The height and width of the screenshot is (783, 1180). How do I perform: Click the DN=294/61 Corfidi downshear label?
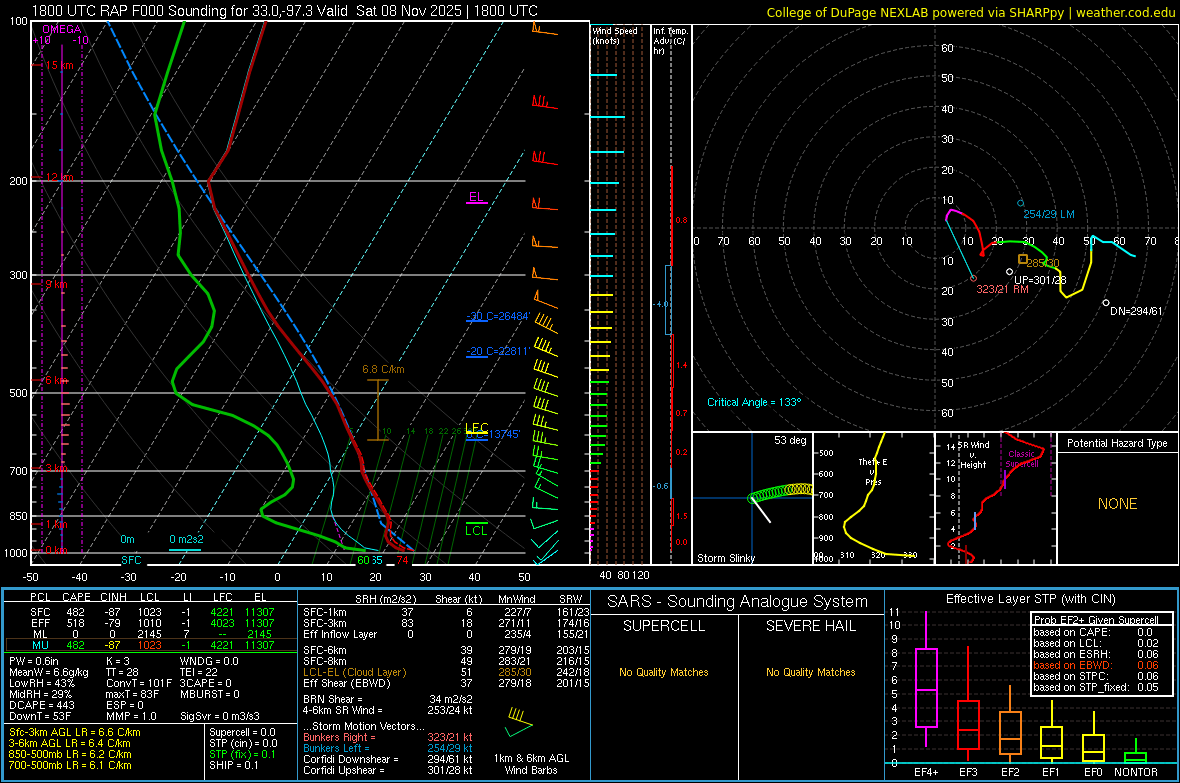(1136, 311)
